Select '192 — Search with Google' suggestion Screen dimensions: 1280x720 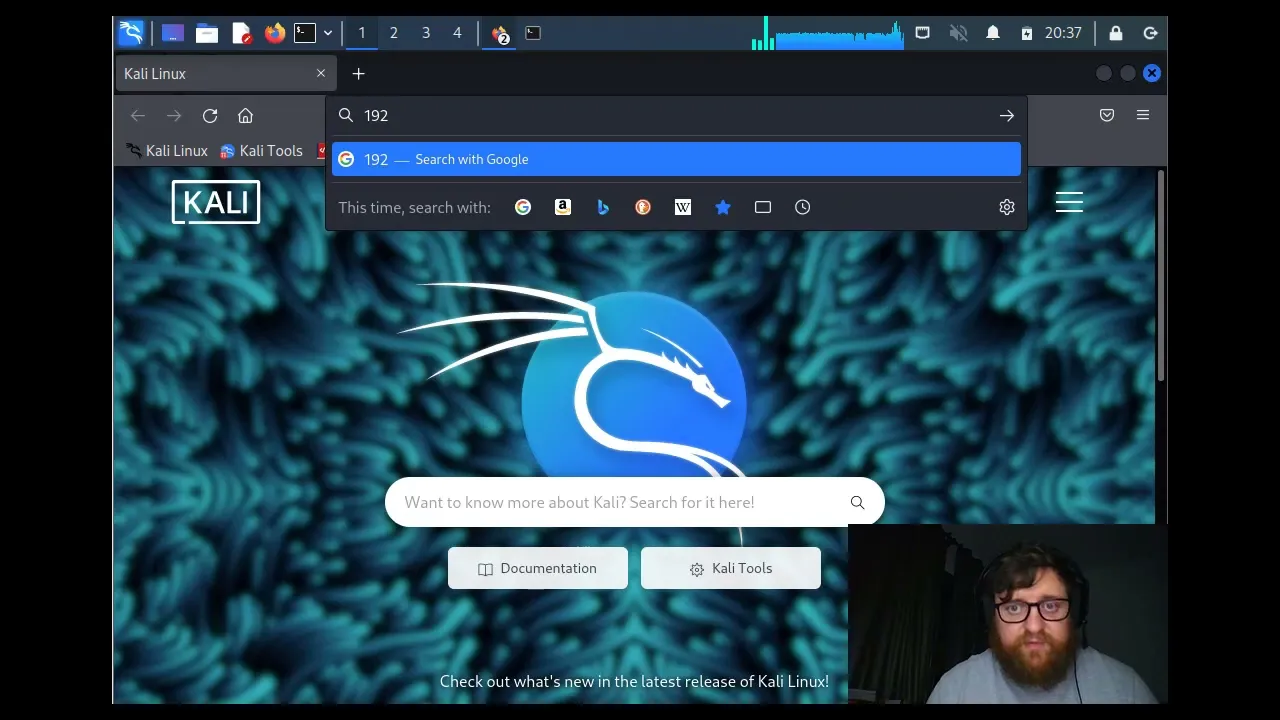tap(676, 160)
